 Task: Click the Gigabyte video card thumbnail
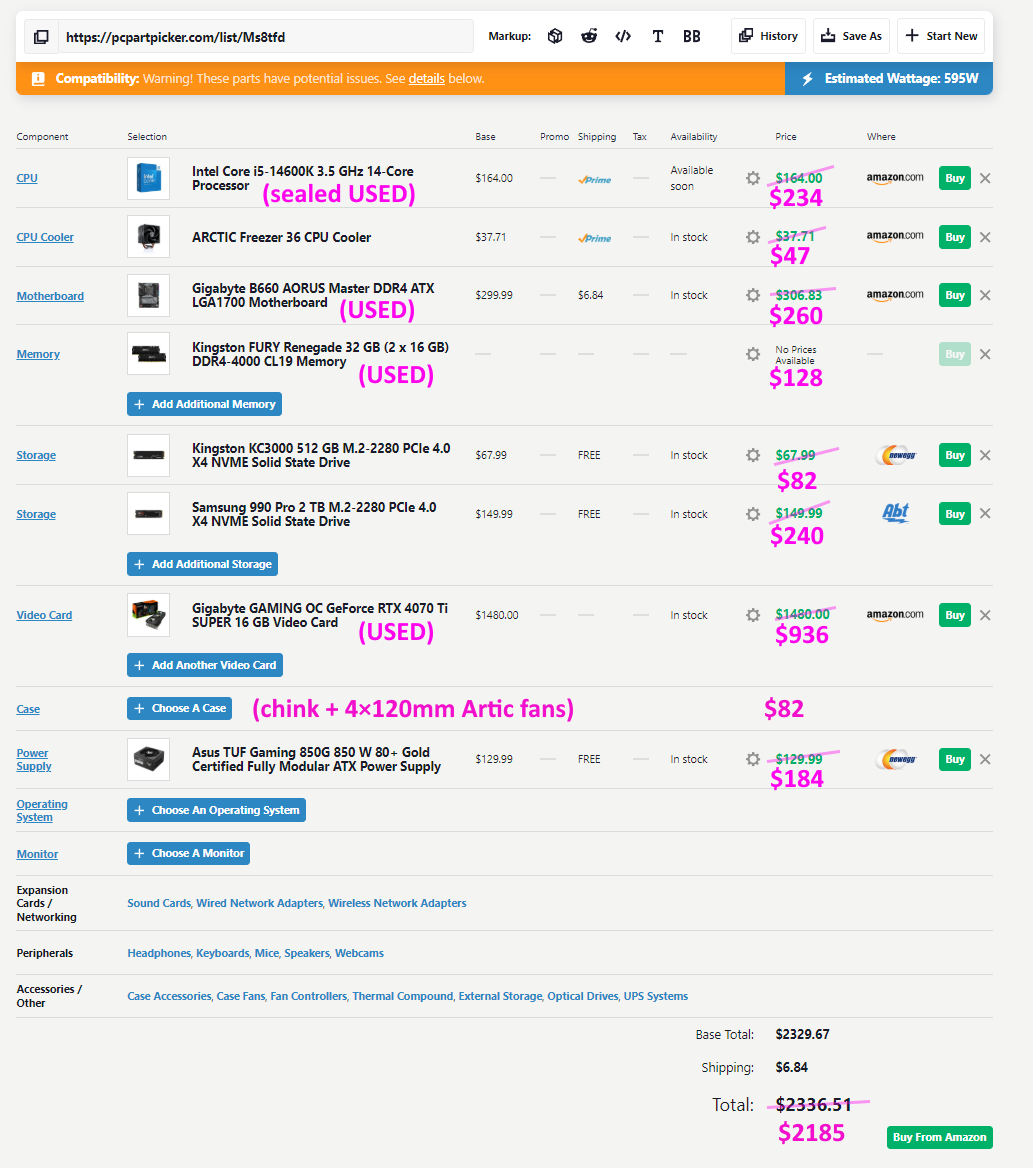148,615
